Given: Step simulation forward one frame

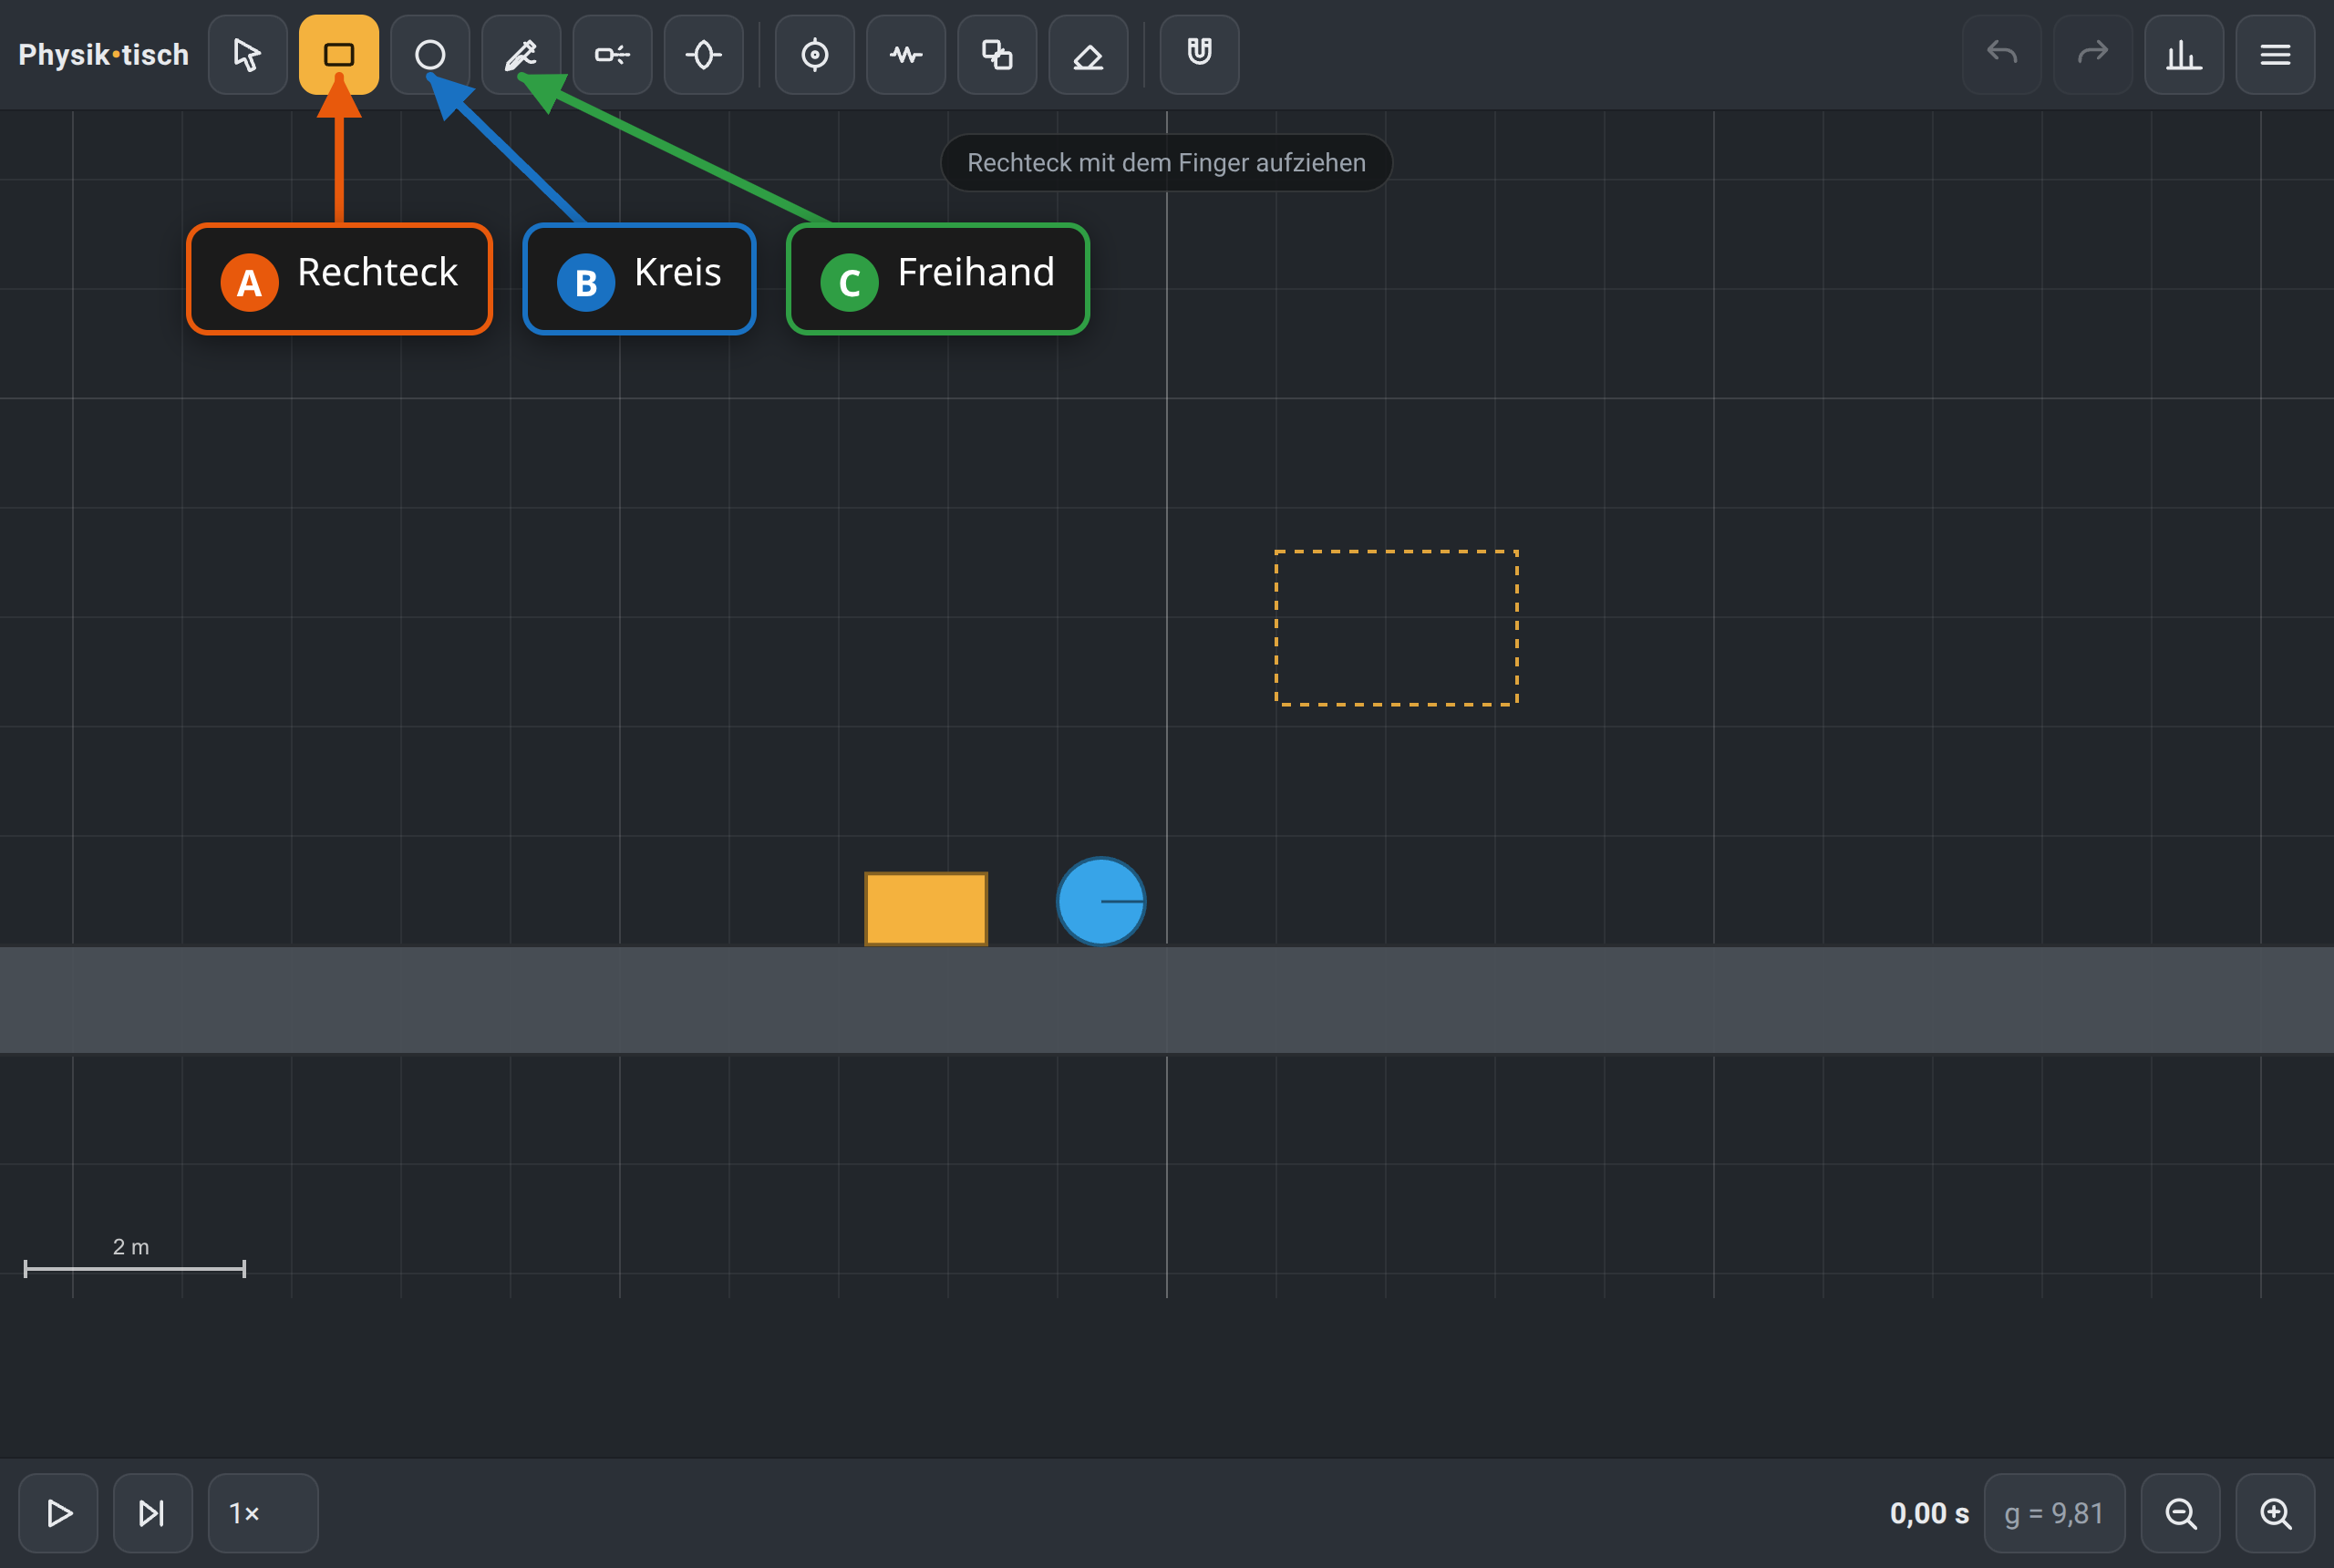Looking at the screenshot, I should tap(152, 1513).
